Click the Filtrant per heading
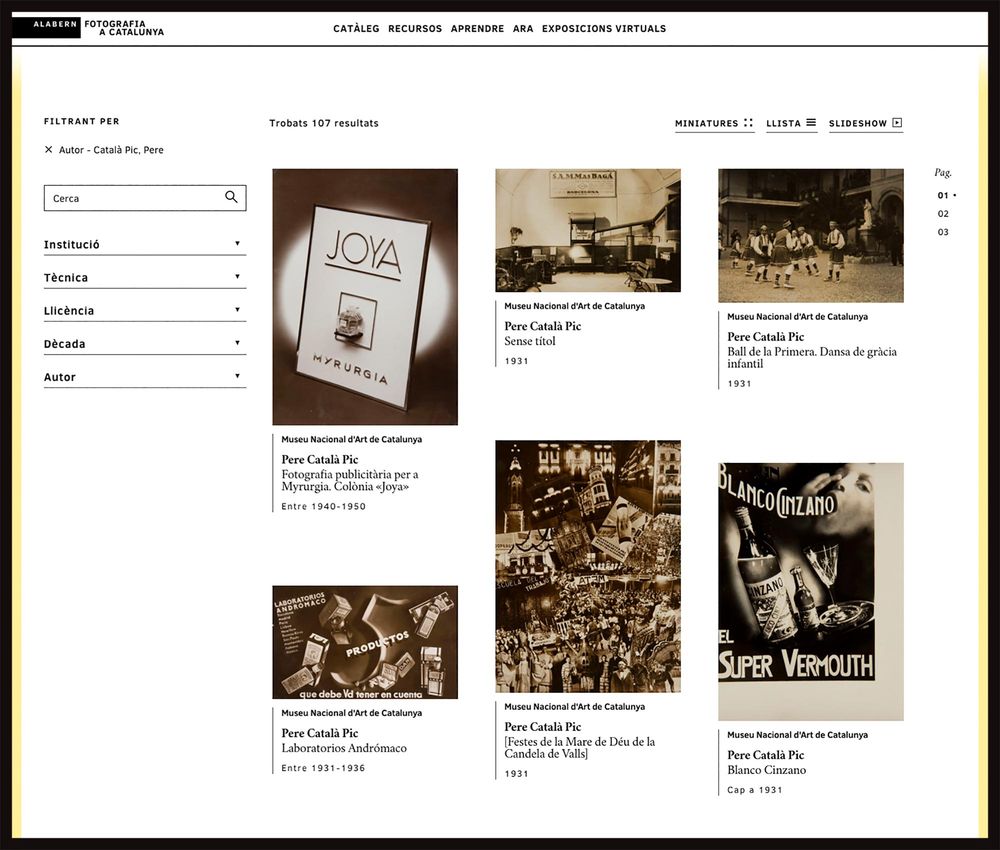 pyautogui.click(x=82, y=121)
